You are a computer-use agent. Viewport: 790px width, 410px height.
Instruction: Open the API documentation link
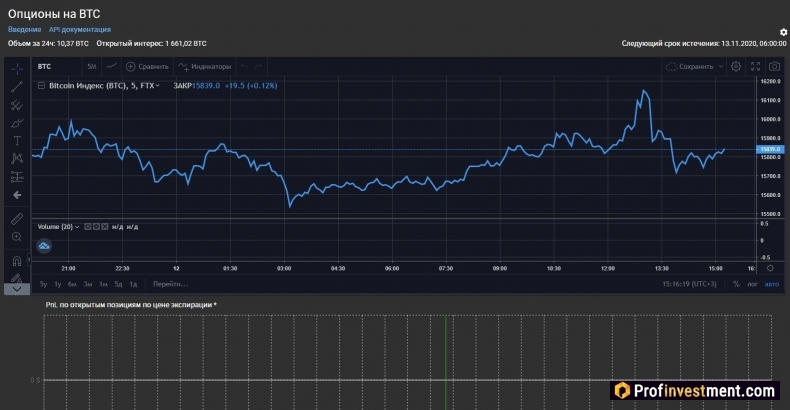pos(80,30)
